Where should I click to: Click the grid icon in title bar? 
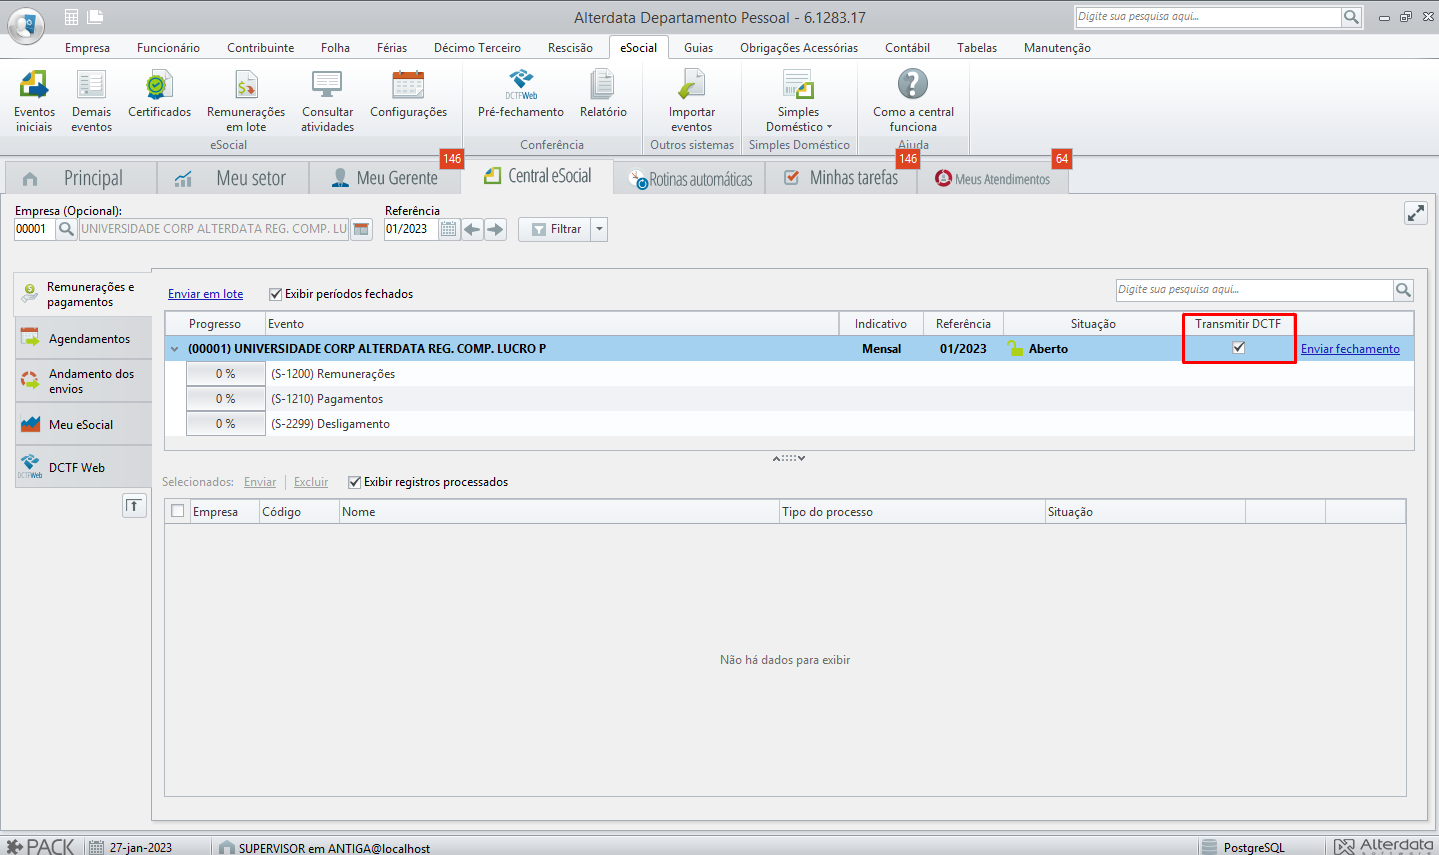pyautogui.click(x=71, y=17)
